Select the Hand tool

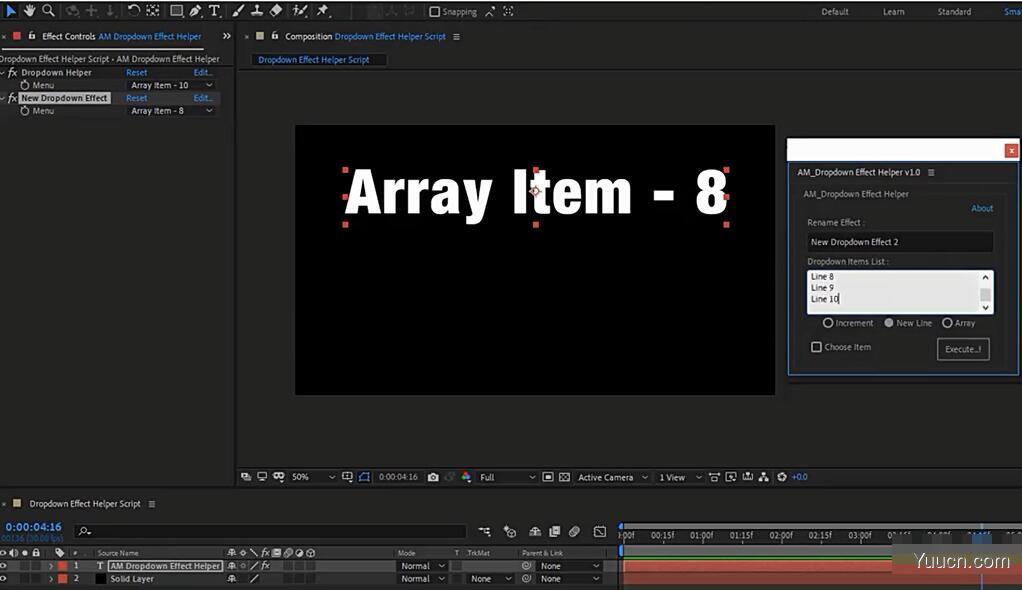29,10
